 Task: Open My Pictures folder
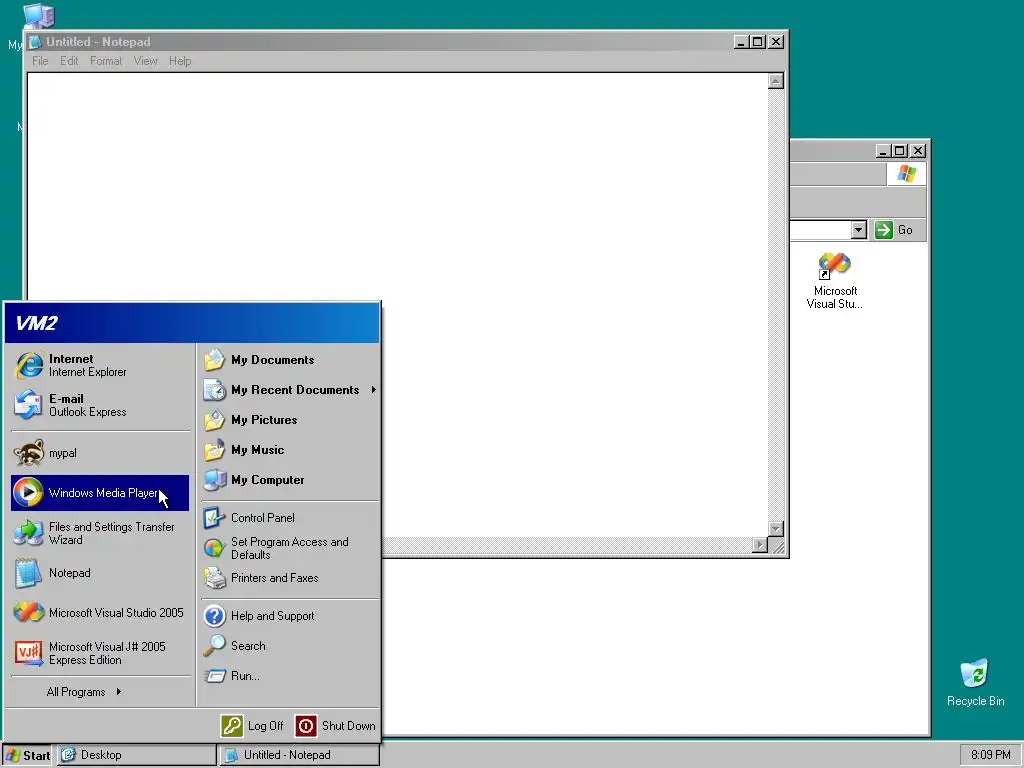(290, 420)
